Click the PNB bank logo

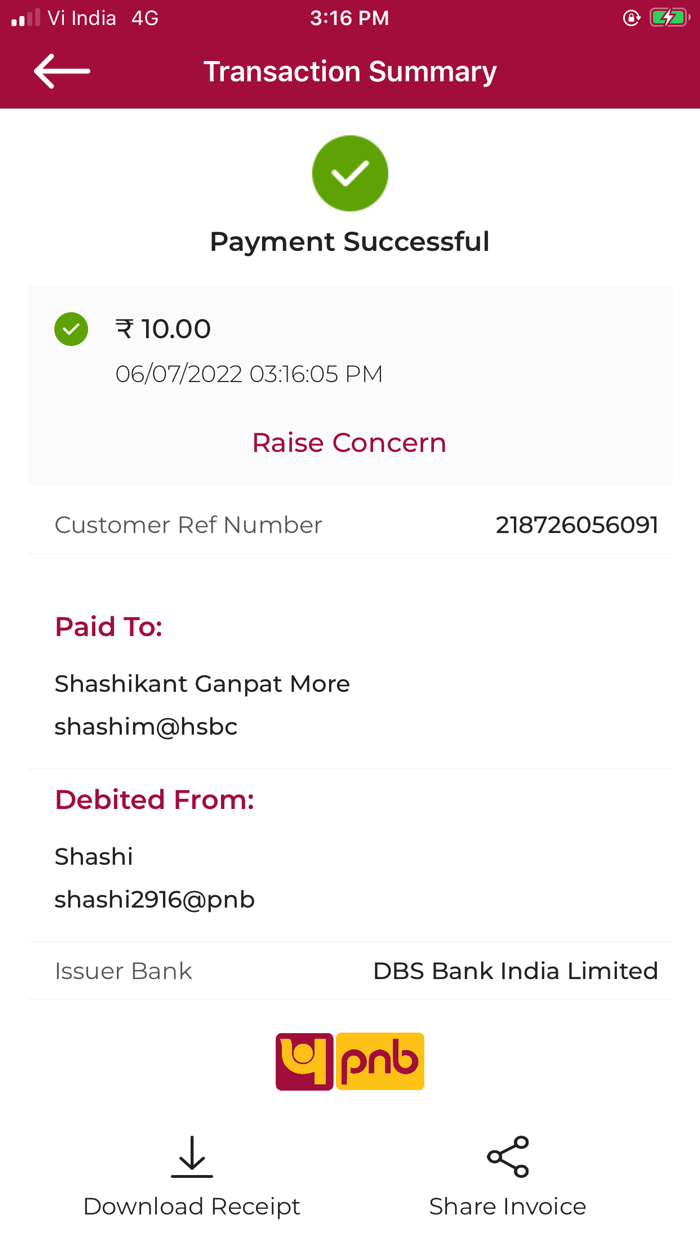pos(349,1061)
